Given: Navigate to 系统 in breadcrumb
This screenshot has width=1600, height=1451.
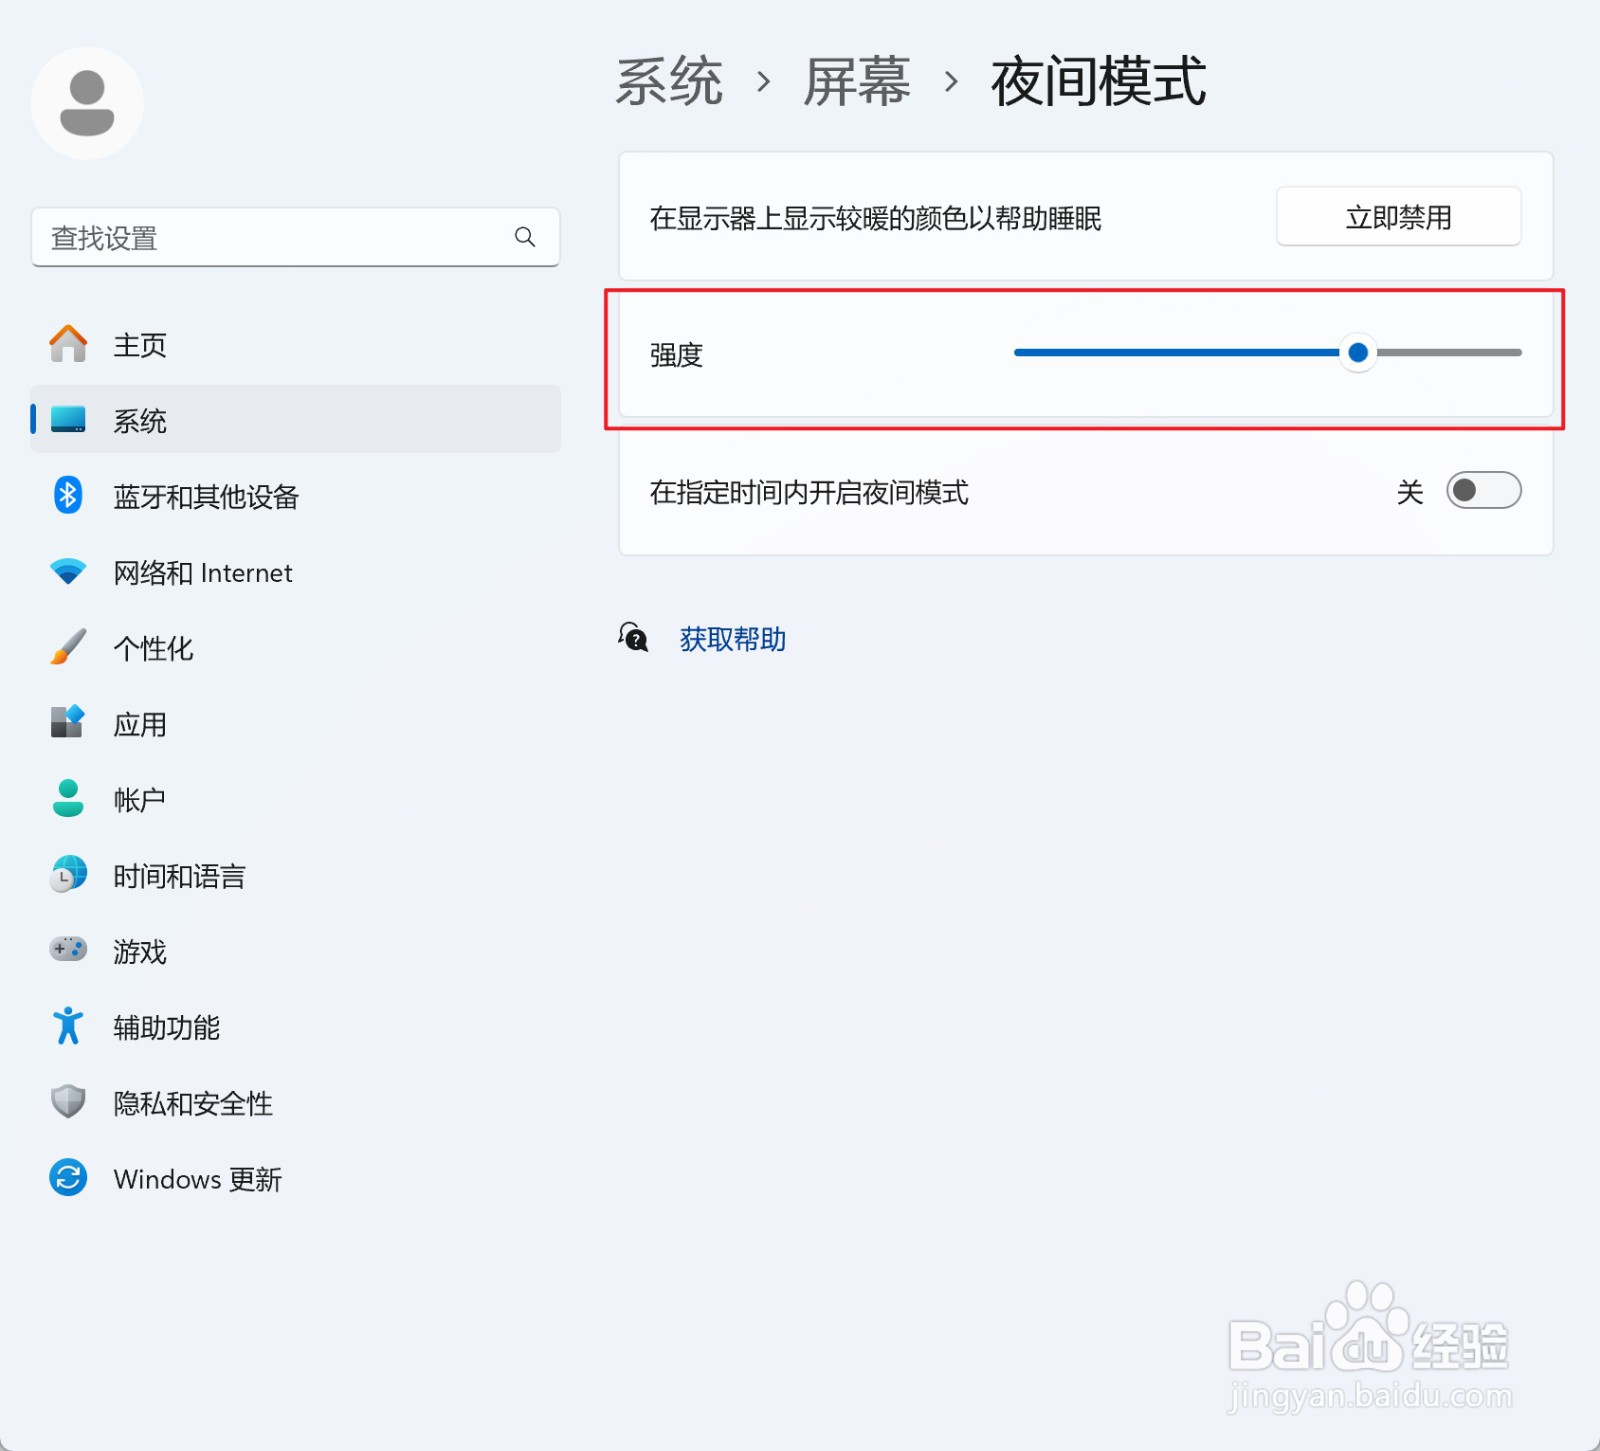Looking at the screenshot, I should coord(670,80).
